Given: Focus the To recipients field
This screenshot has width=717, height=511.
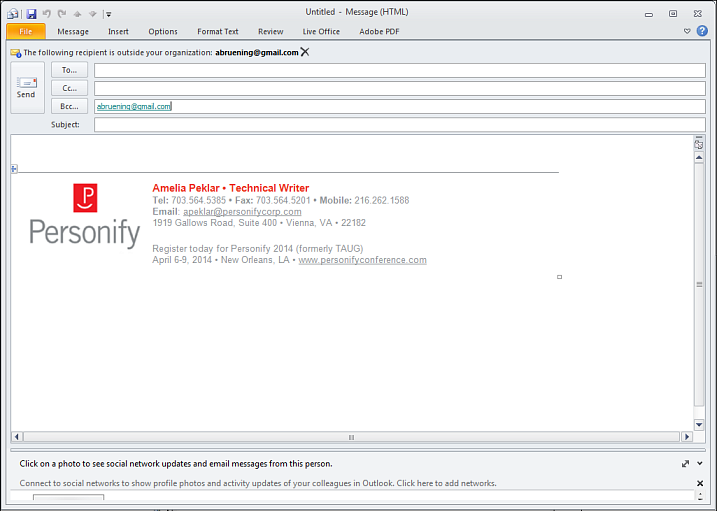Looking at the screenshot, I should tap(400, 70).
